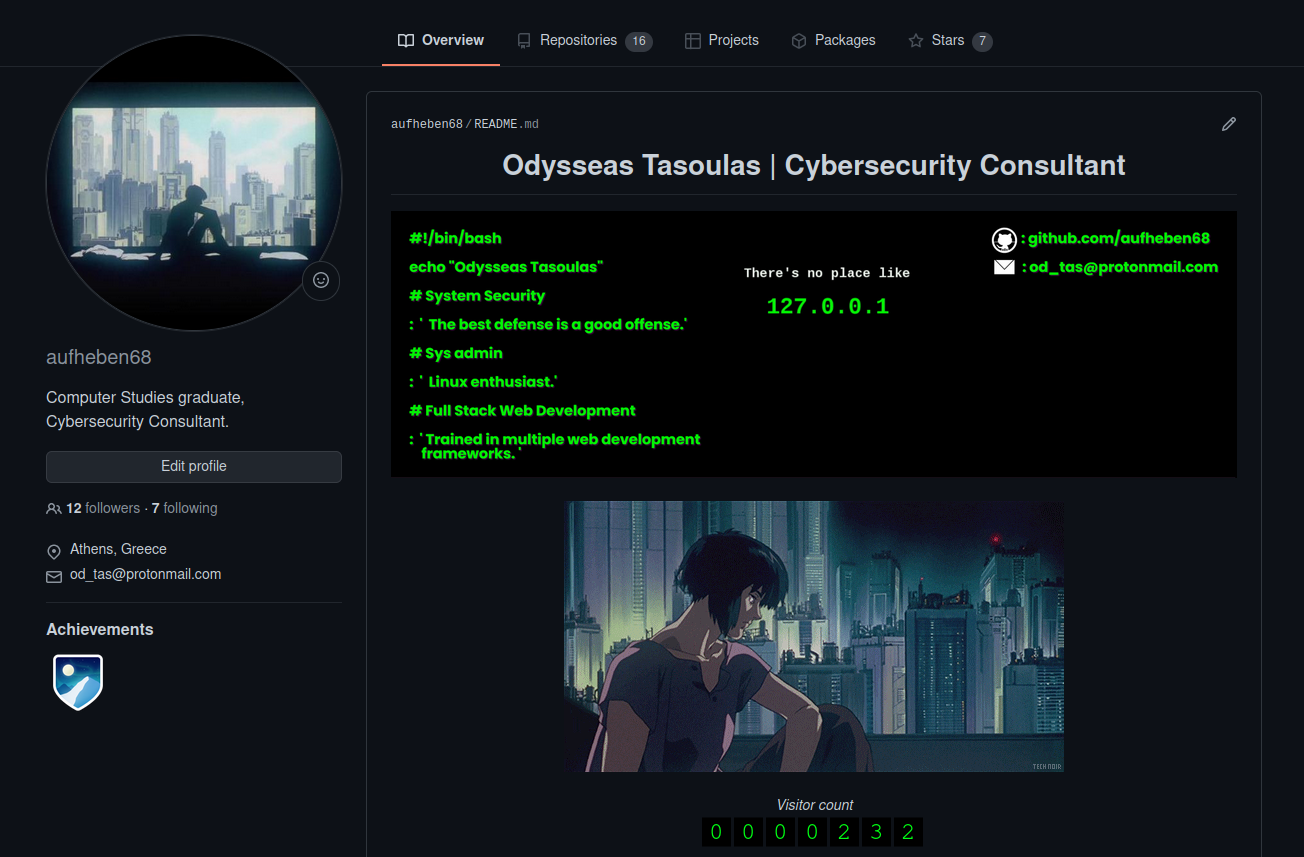Open the aufheben68 repository path link
This screenshot has height=857, width=1304.
pos(426,125)
